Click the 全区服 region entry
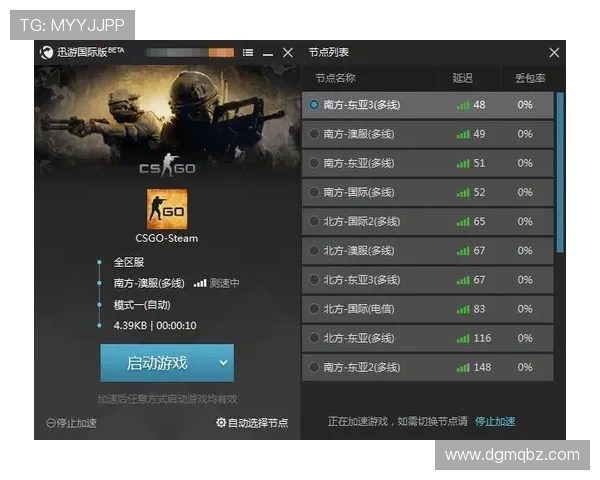Viewport: 600px width, 480px height. click(x=129, y=262)
